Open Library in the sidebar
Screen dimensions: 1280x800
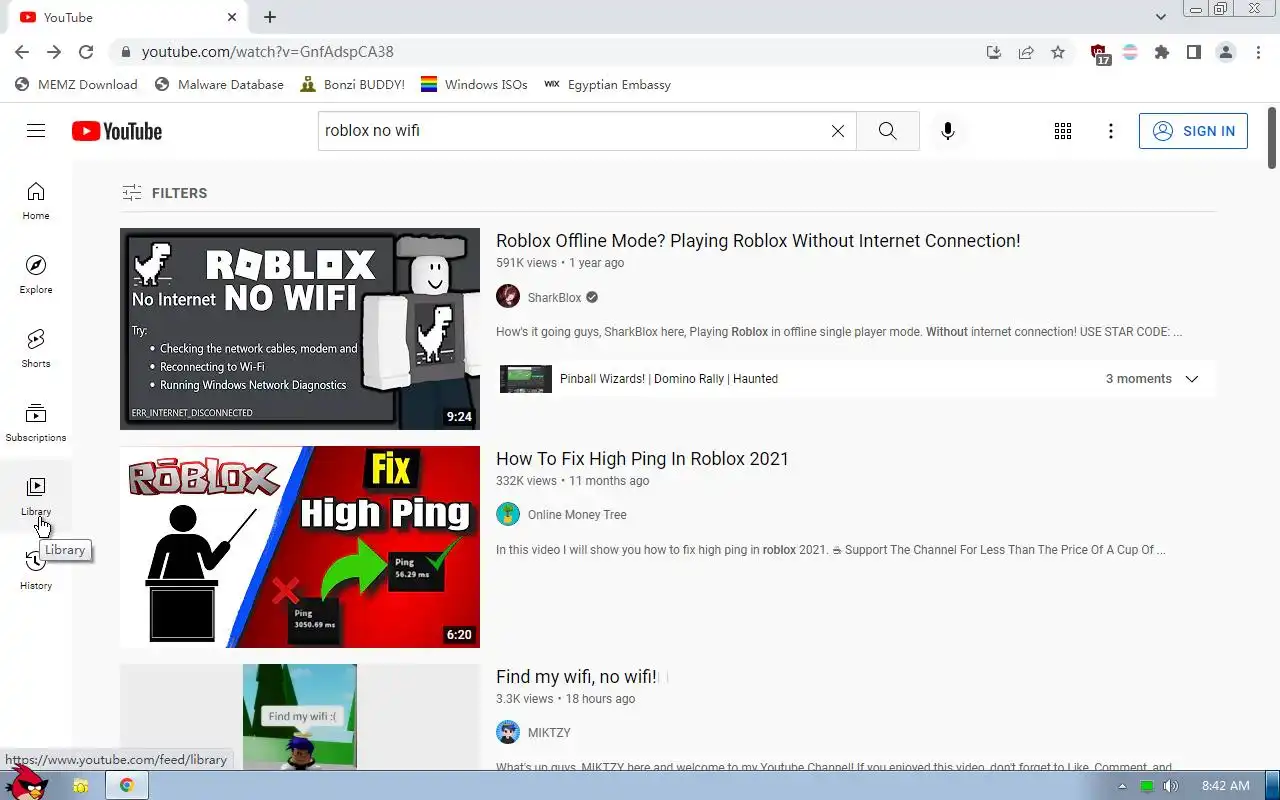point(36,497)
